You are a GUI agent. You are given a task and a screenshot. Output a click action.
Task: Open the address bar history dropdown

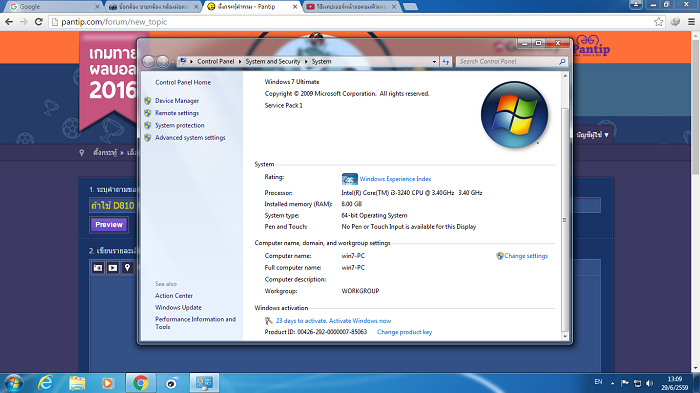pos(434,62)
